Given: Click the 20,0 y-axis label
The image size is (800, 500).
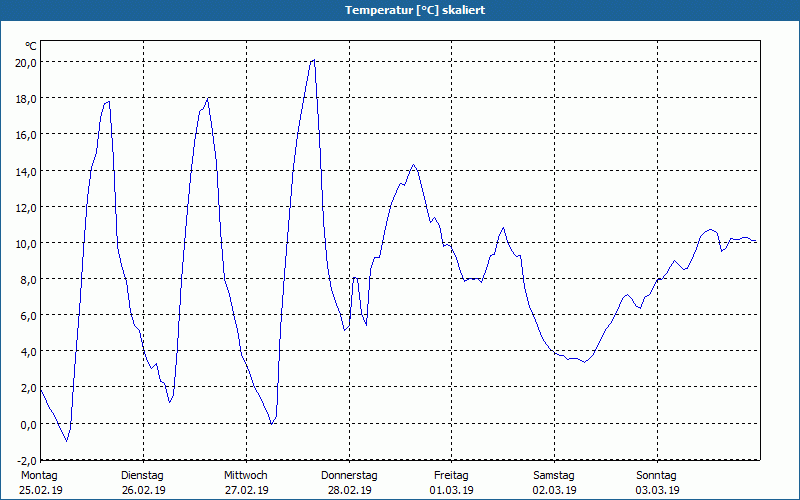Looking at the screenshot, I should (x=26, y=63).
